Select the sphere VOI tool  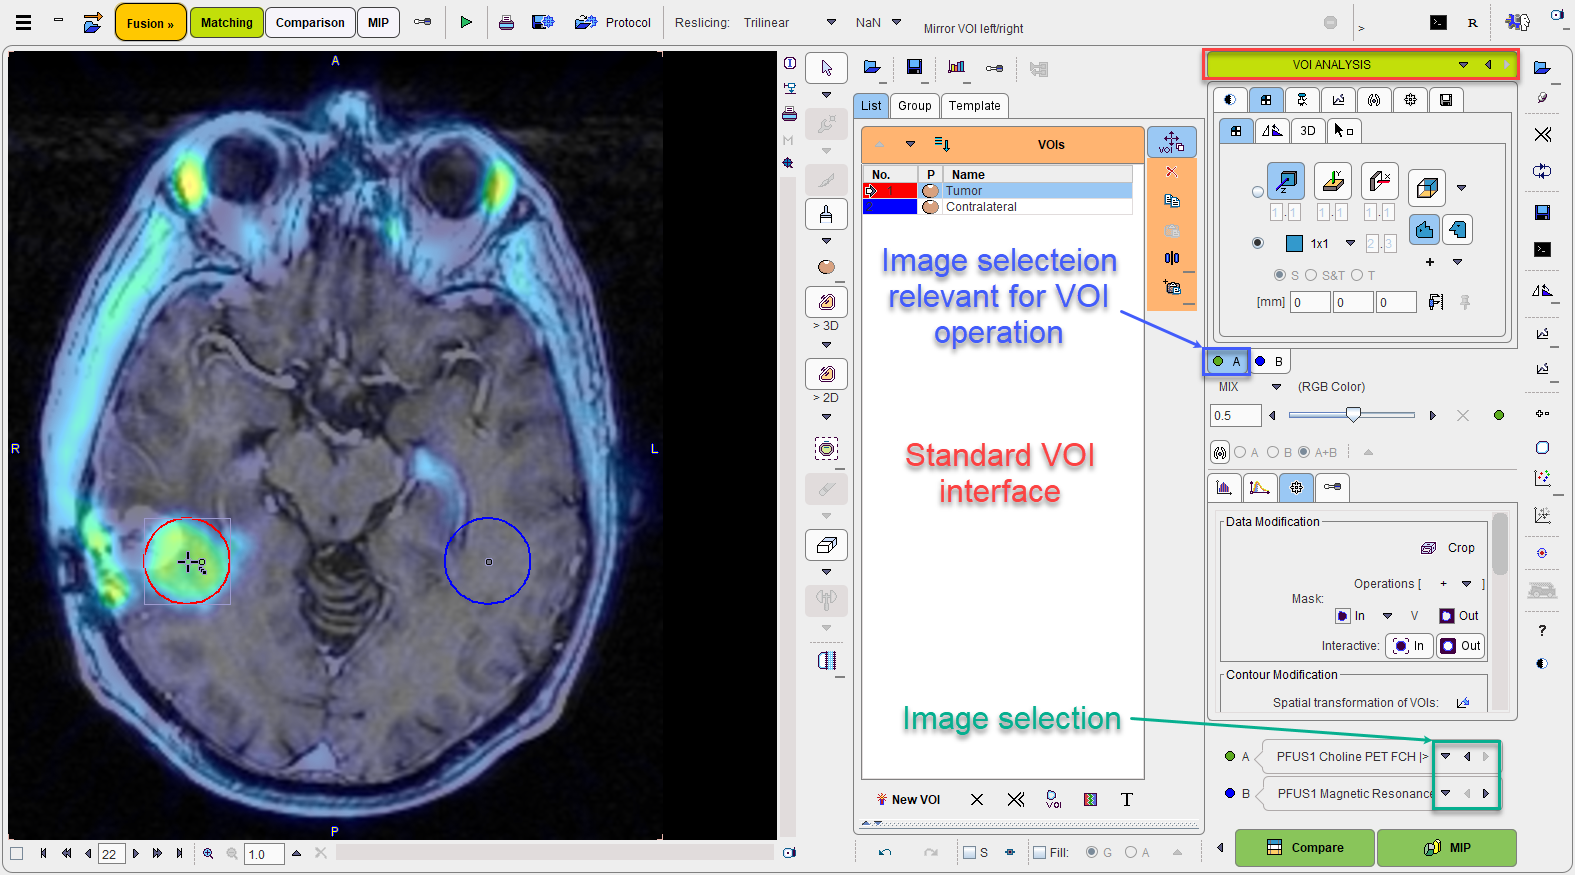[x=826, y=267]
